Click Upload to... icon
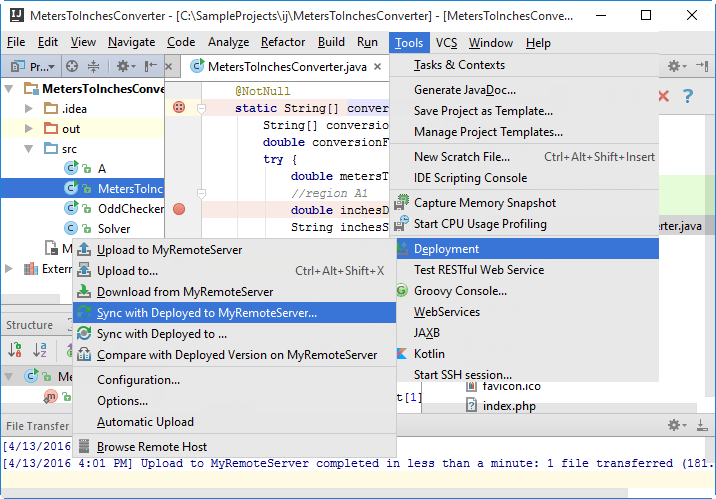This screenshot has width=716, height=499. (x=84, y=270)
